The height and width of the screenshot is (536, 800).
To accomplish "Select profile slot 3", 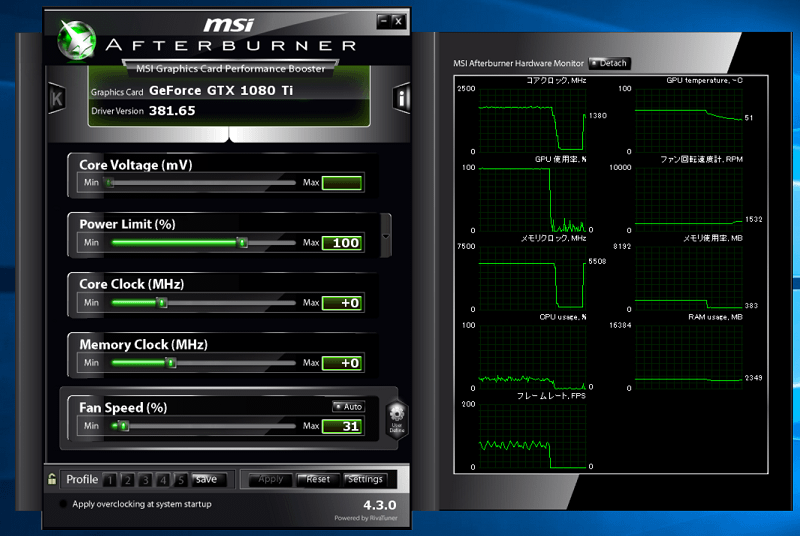I will (145, 480).
